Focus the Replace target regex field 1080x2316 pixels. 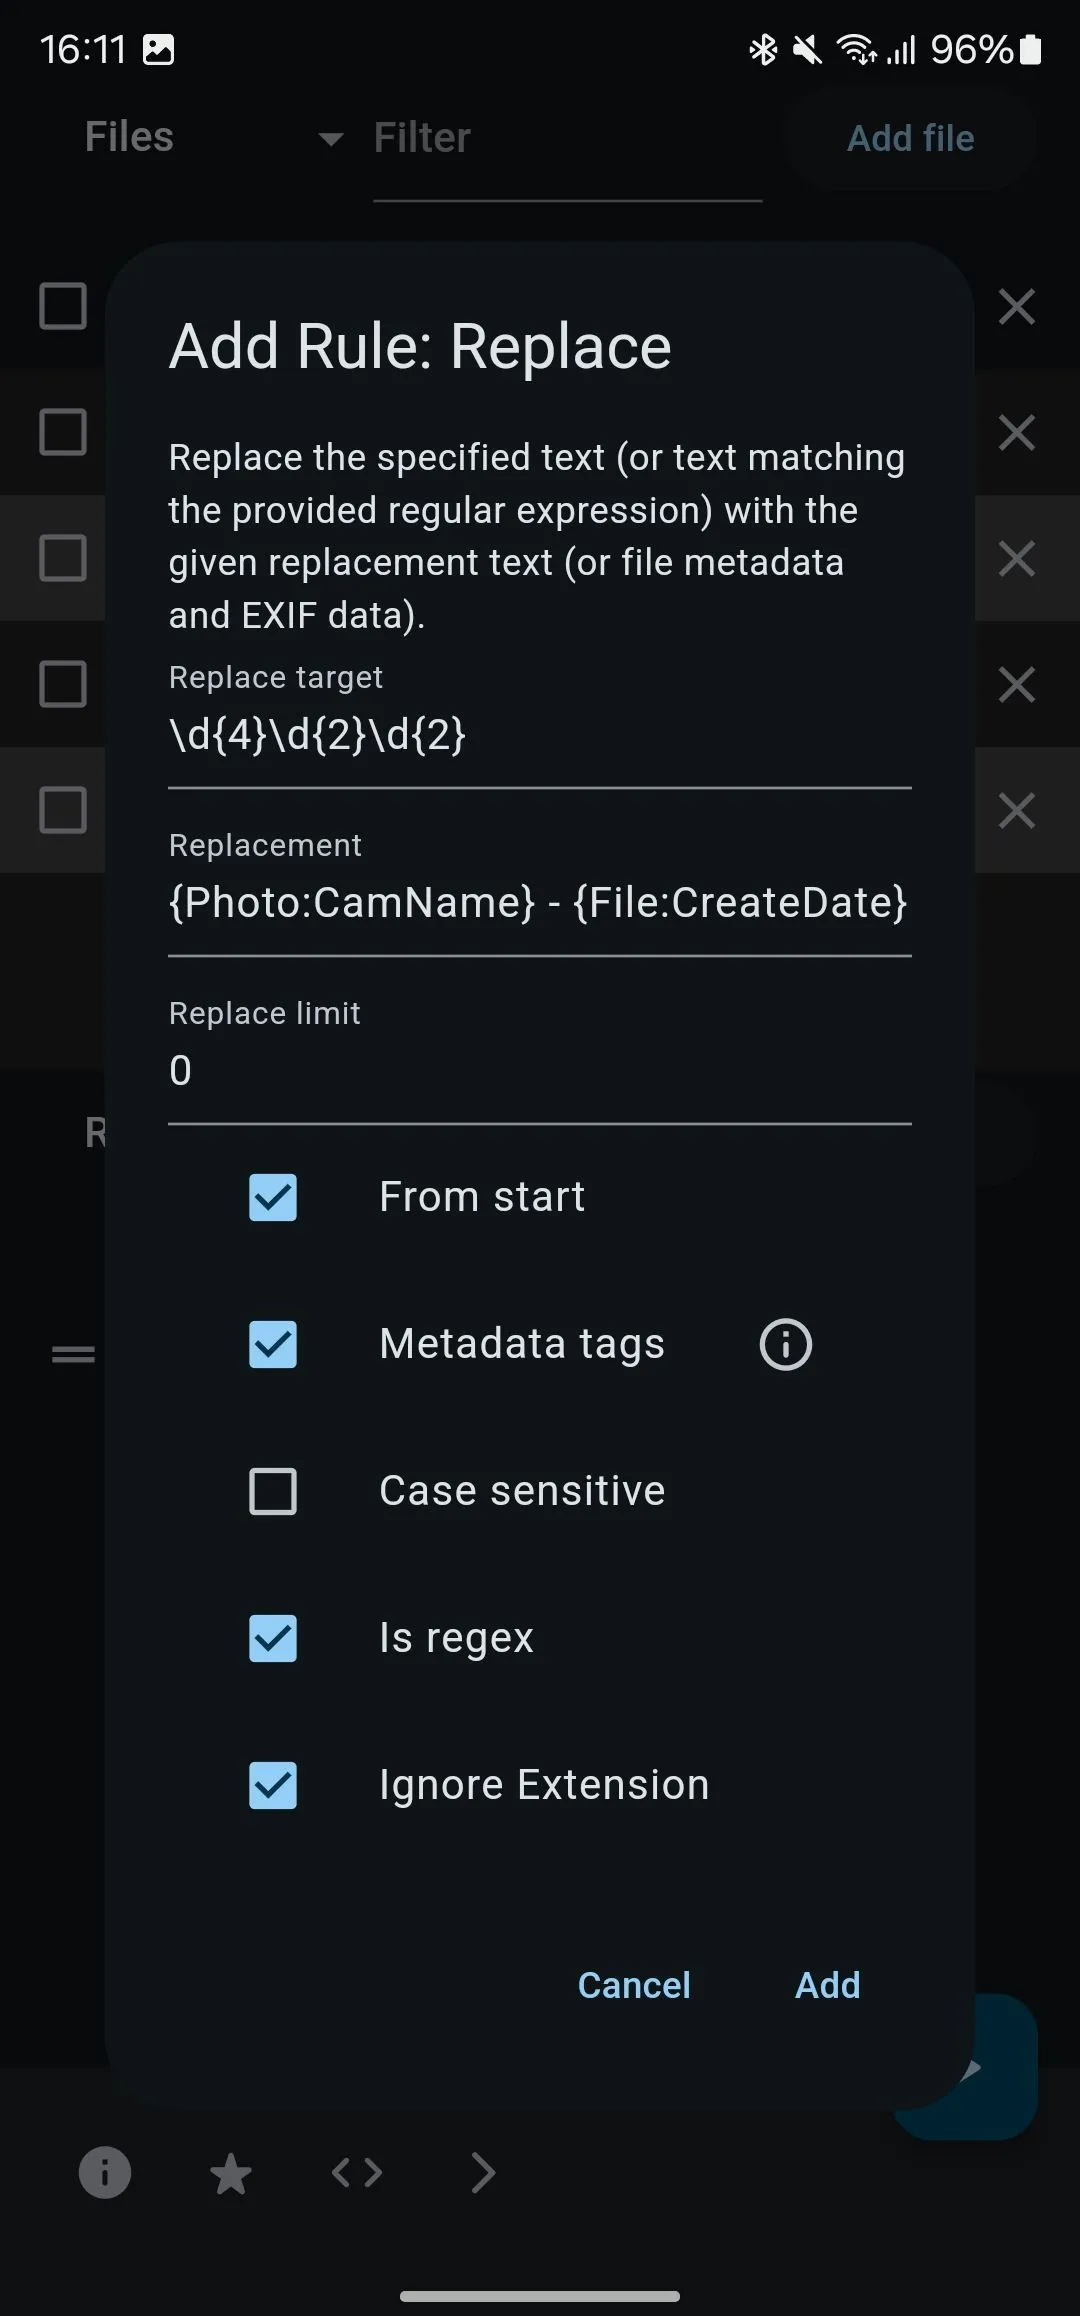(x=540, y=736)
